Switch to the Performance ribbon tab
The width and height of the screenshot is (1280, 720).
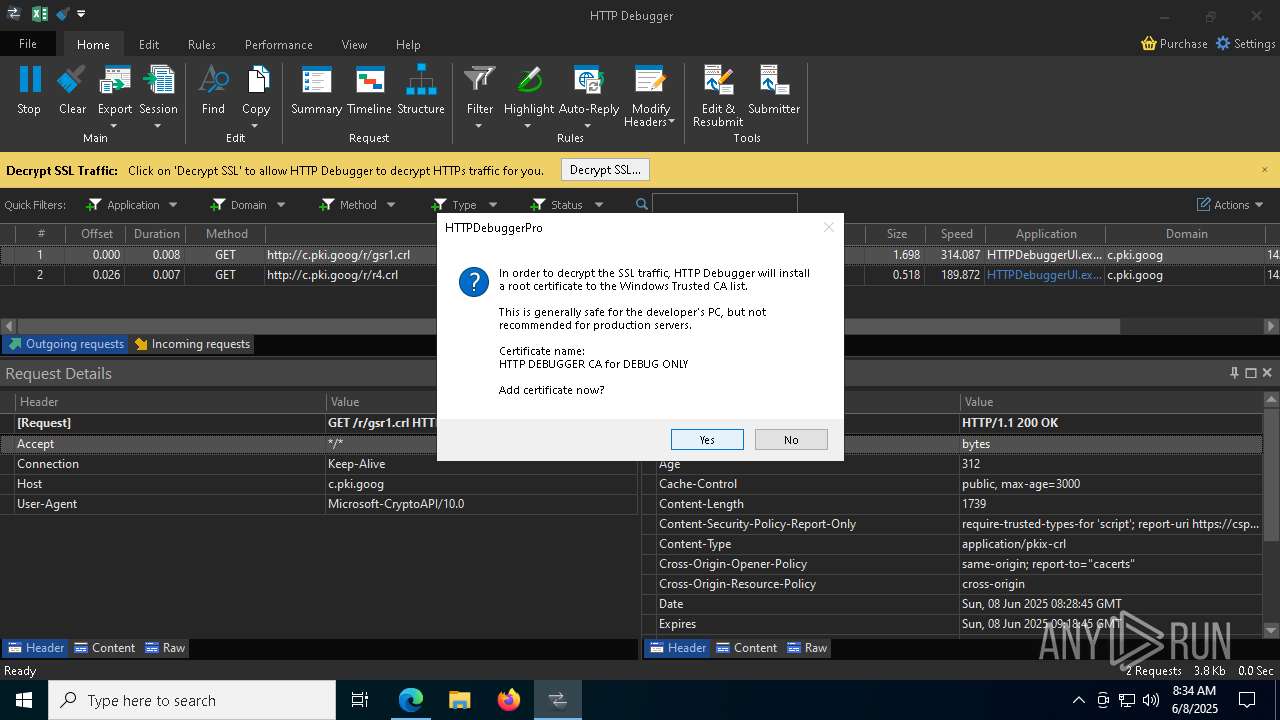pos(279,44)
